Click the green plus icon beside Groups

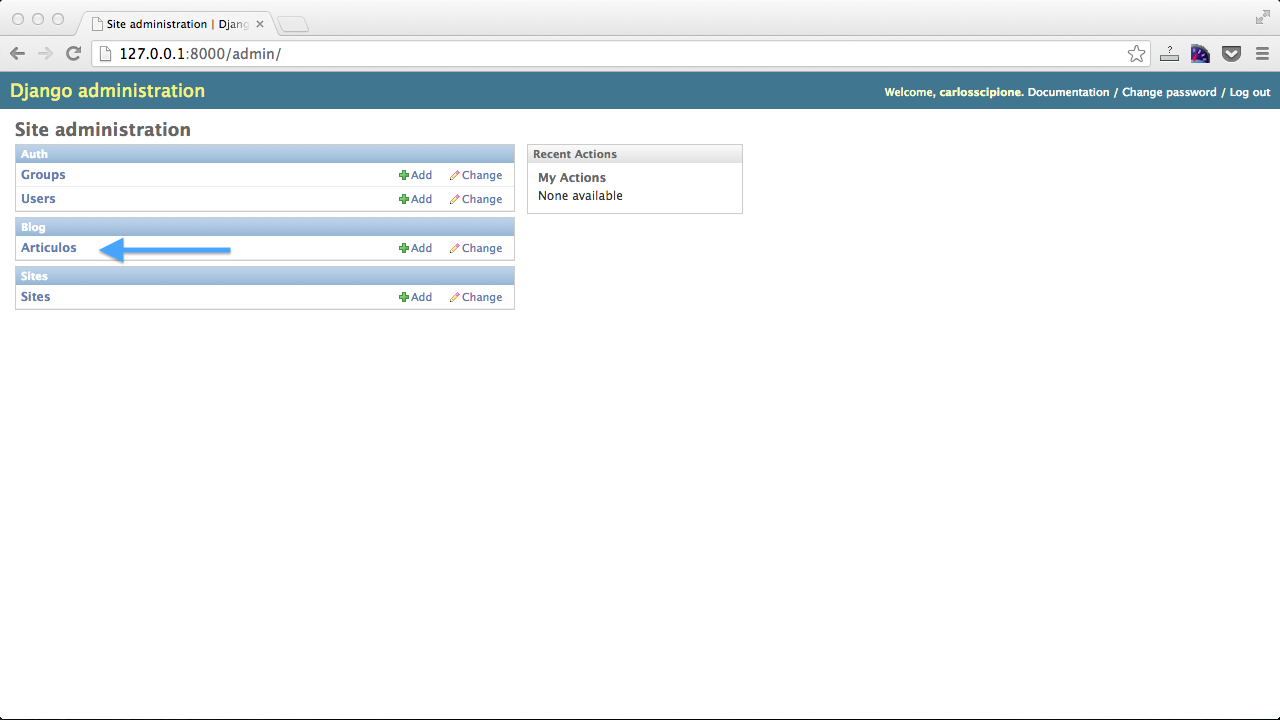404,175
